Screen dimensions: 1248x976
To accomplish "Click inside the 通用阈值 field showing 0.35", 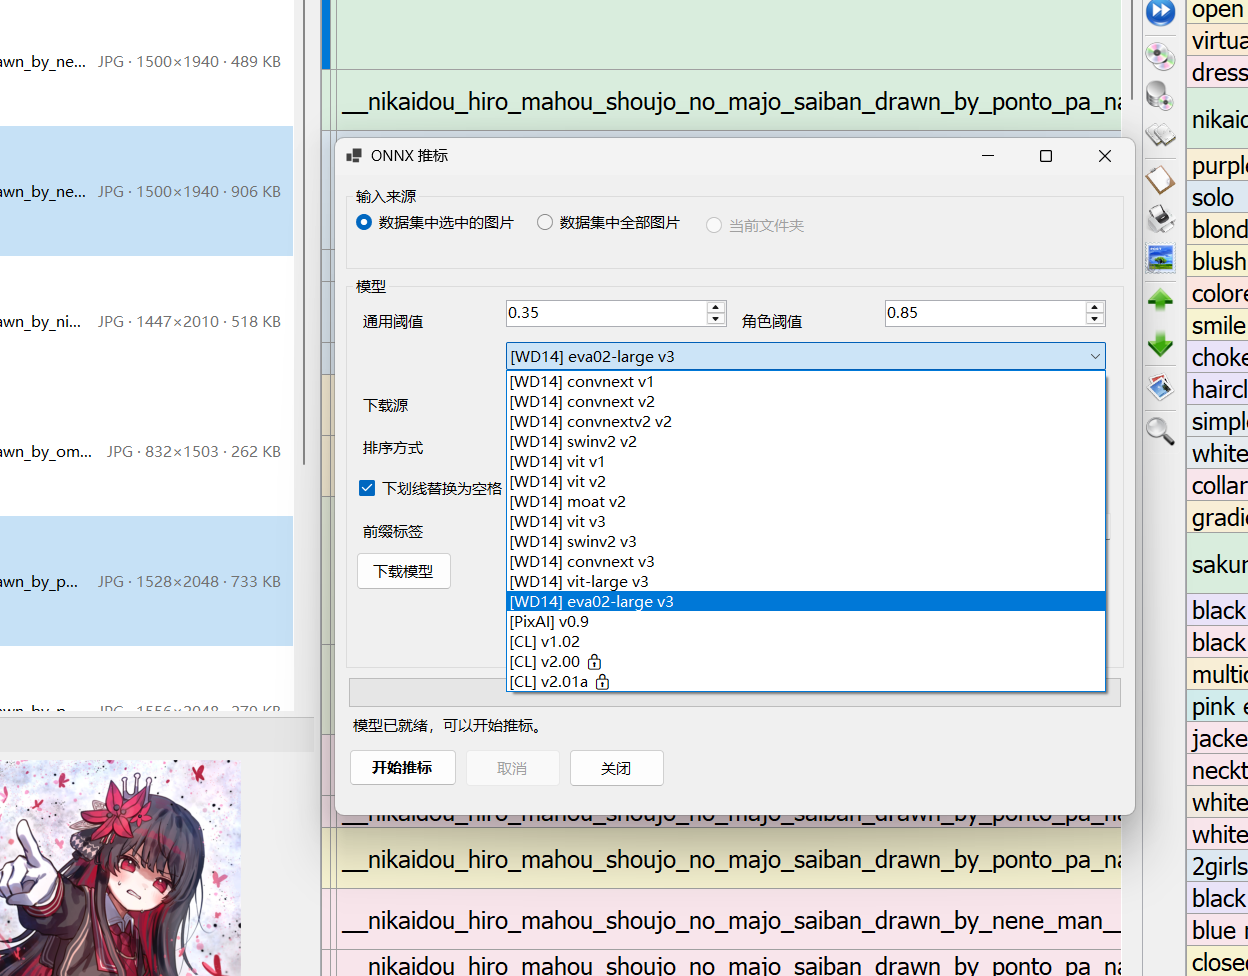I will [x=606, y=313].
